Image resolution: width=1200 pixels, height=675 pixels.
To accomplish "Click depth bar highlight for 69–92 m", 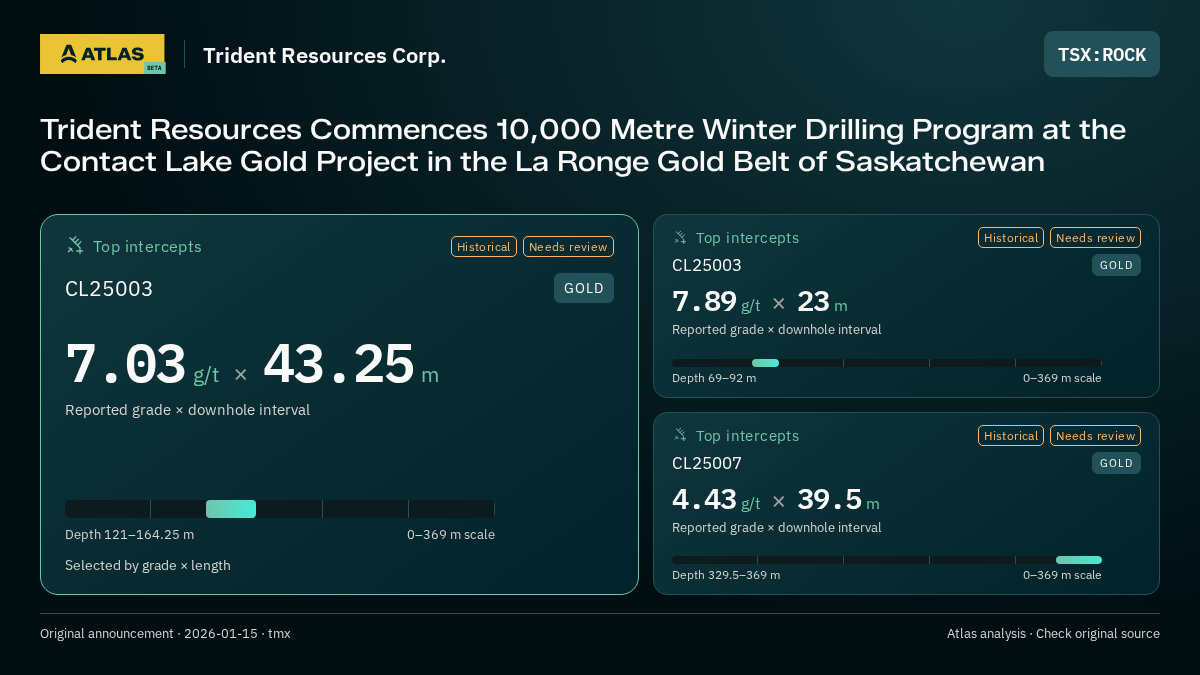I will [765, 363].
